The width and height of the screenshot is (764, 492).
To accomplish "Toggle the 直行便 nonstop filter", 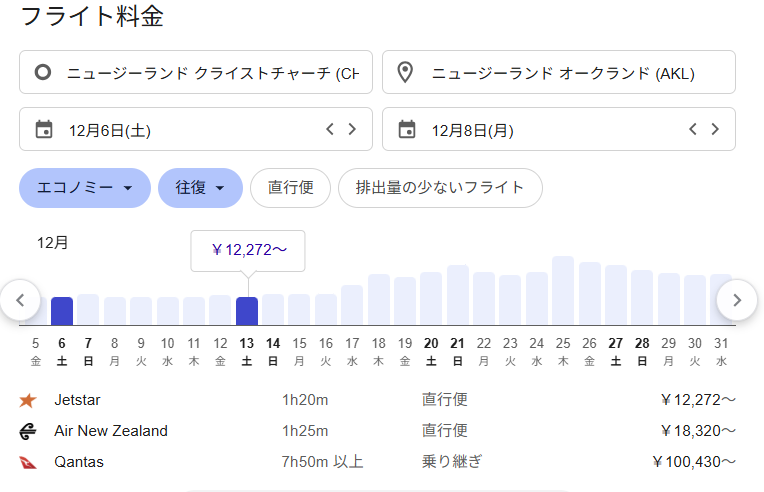I will click(x=290, y=188).
